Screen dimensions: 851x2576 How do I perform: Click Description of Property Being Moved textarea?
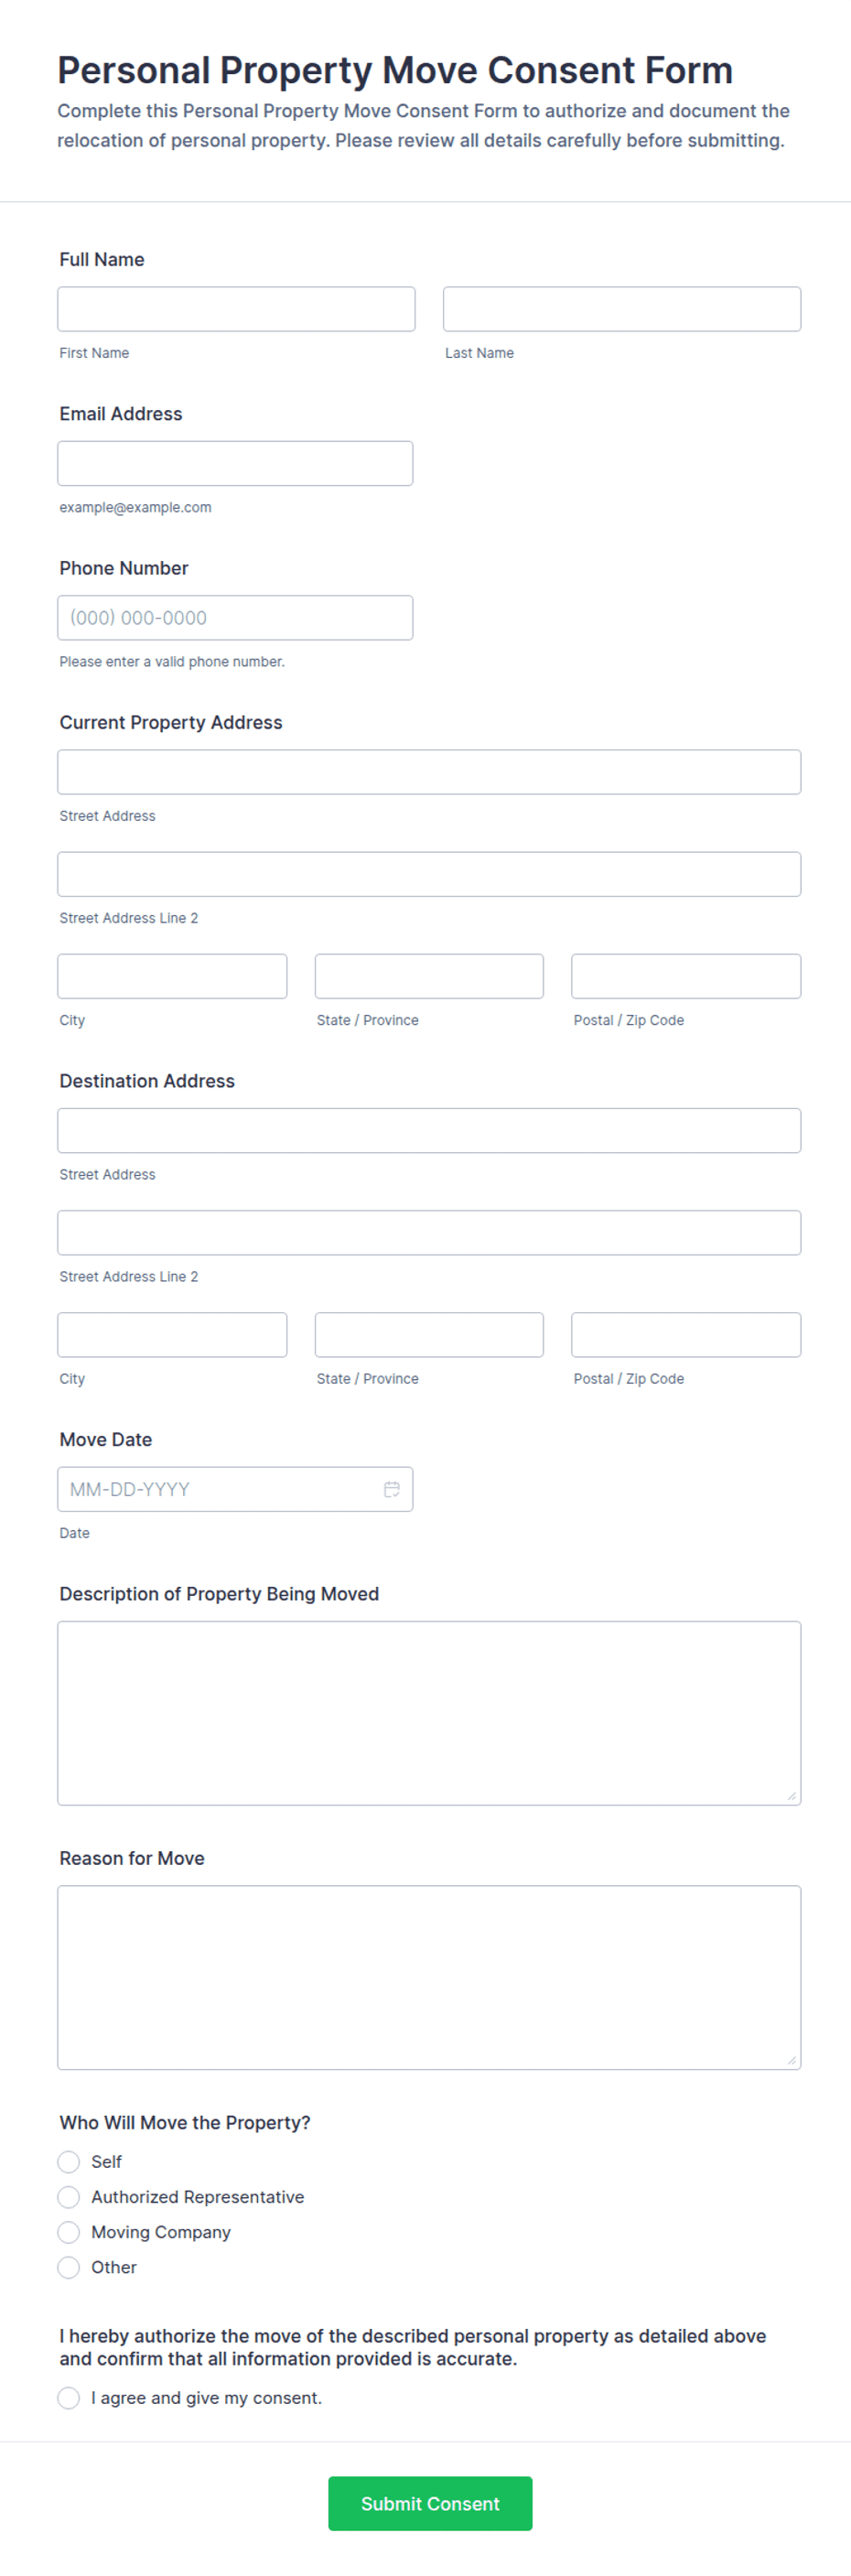tap(429, 1713)
